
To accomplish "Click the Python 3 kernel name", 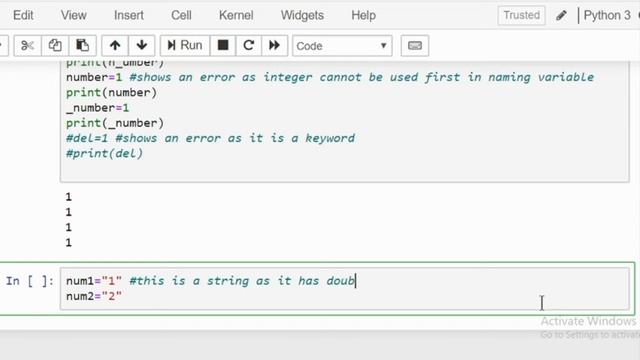I will 607,16.
